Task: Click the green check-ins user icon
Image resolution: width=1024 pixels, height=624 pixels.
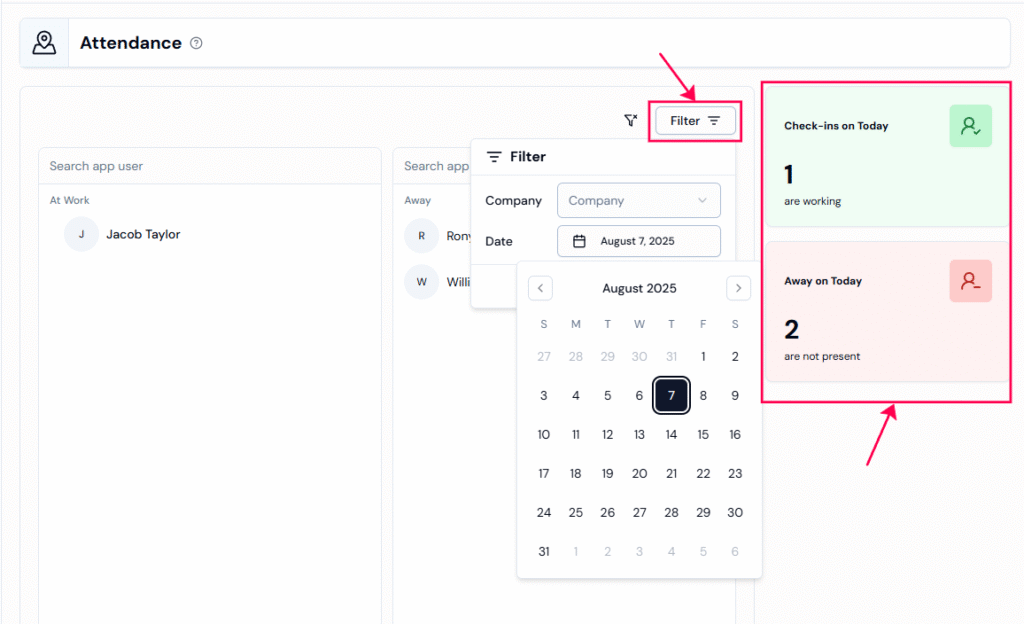Action: (970, 126)
